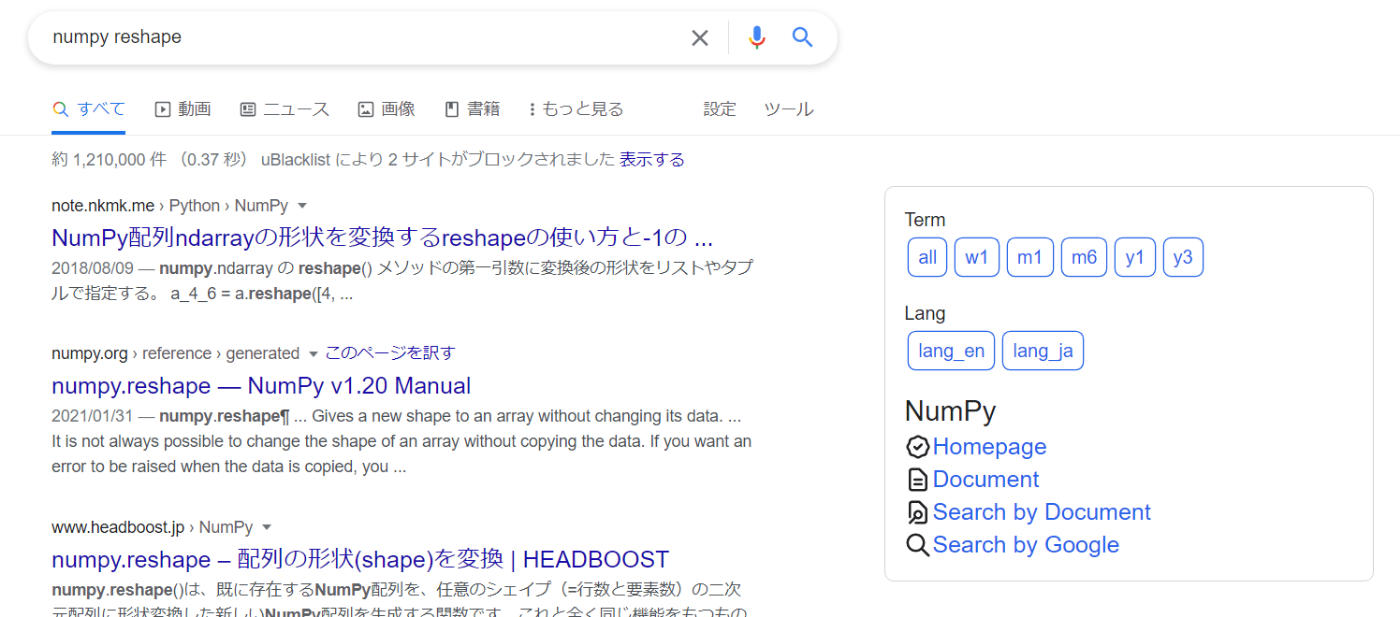The image size is (1400, 617).
Task: Start voice search with the microphone icon
Action: pos(757,38)
